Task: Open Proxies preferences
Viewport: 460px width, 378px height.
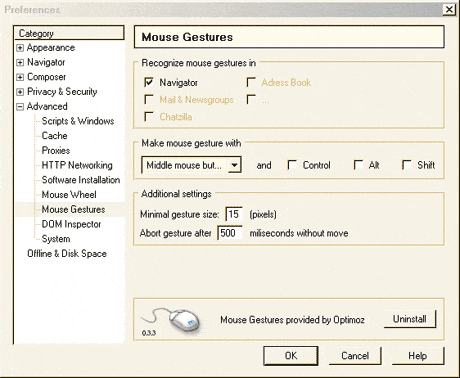Action: coord(56,150)
